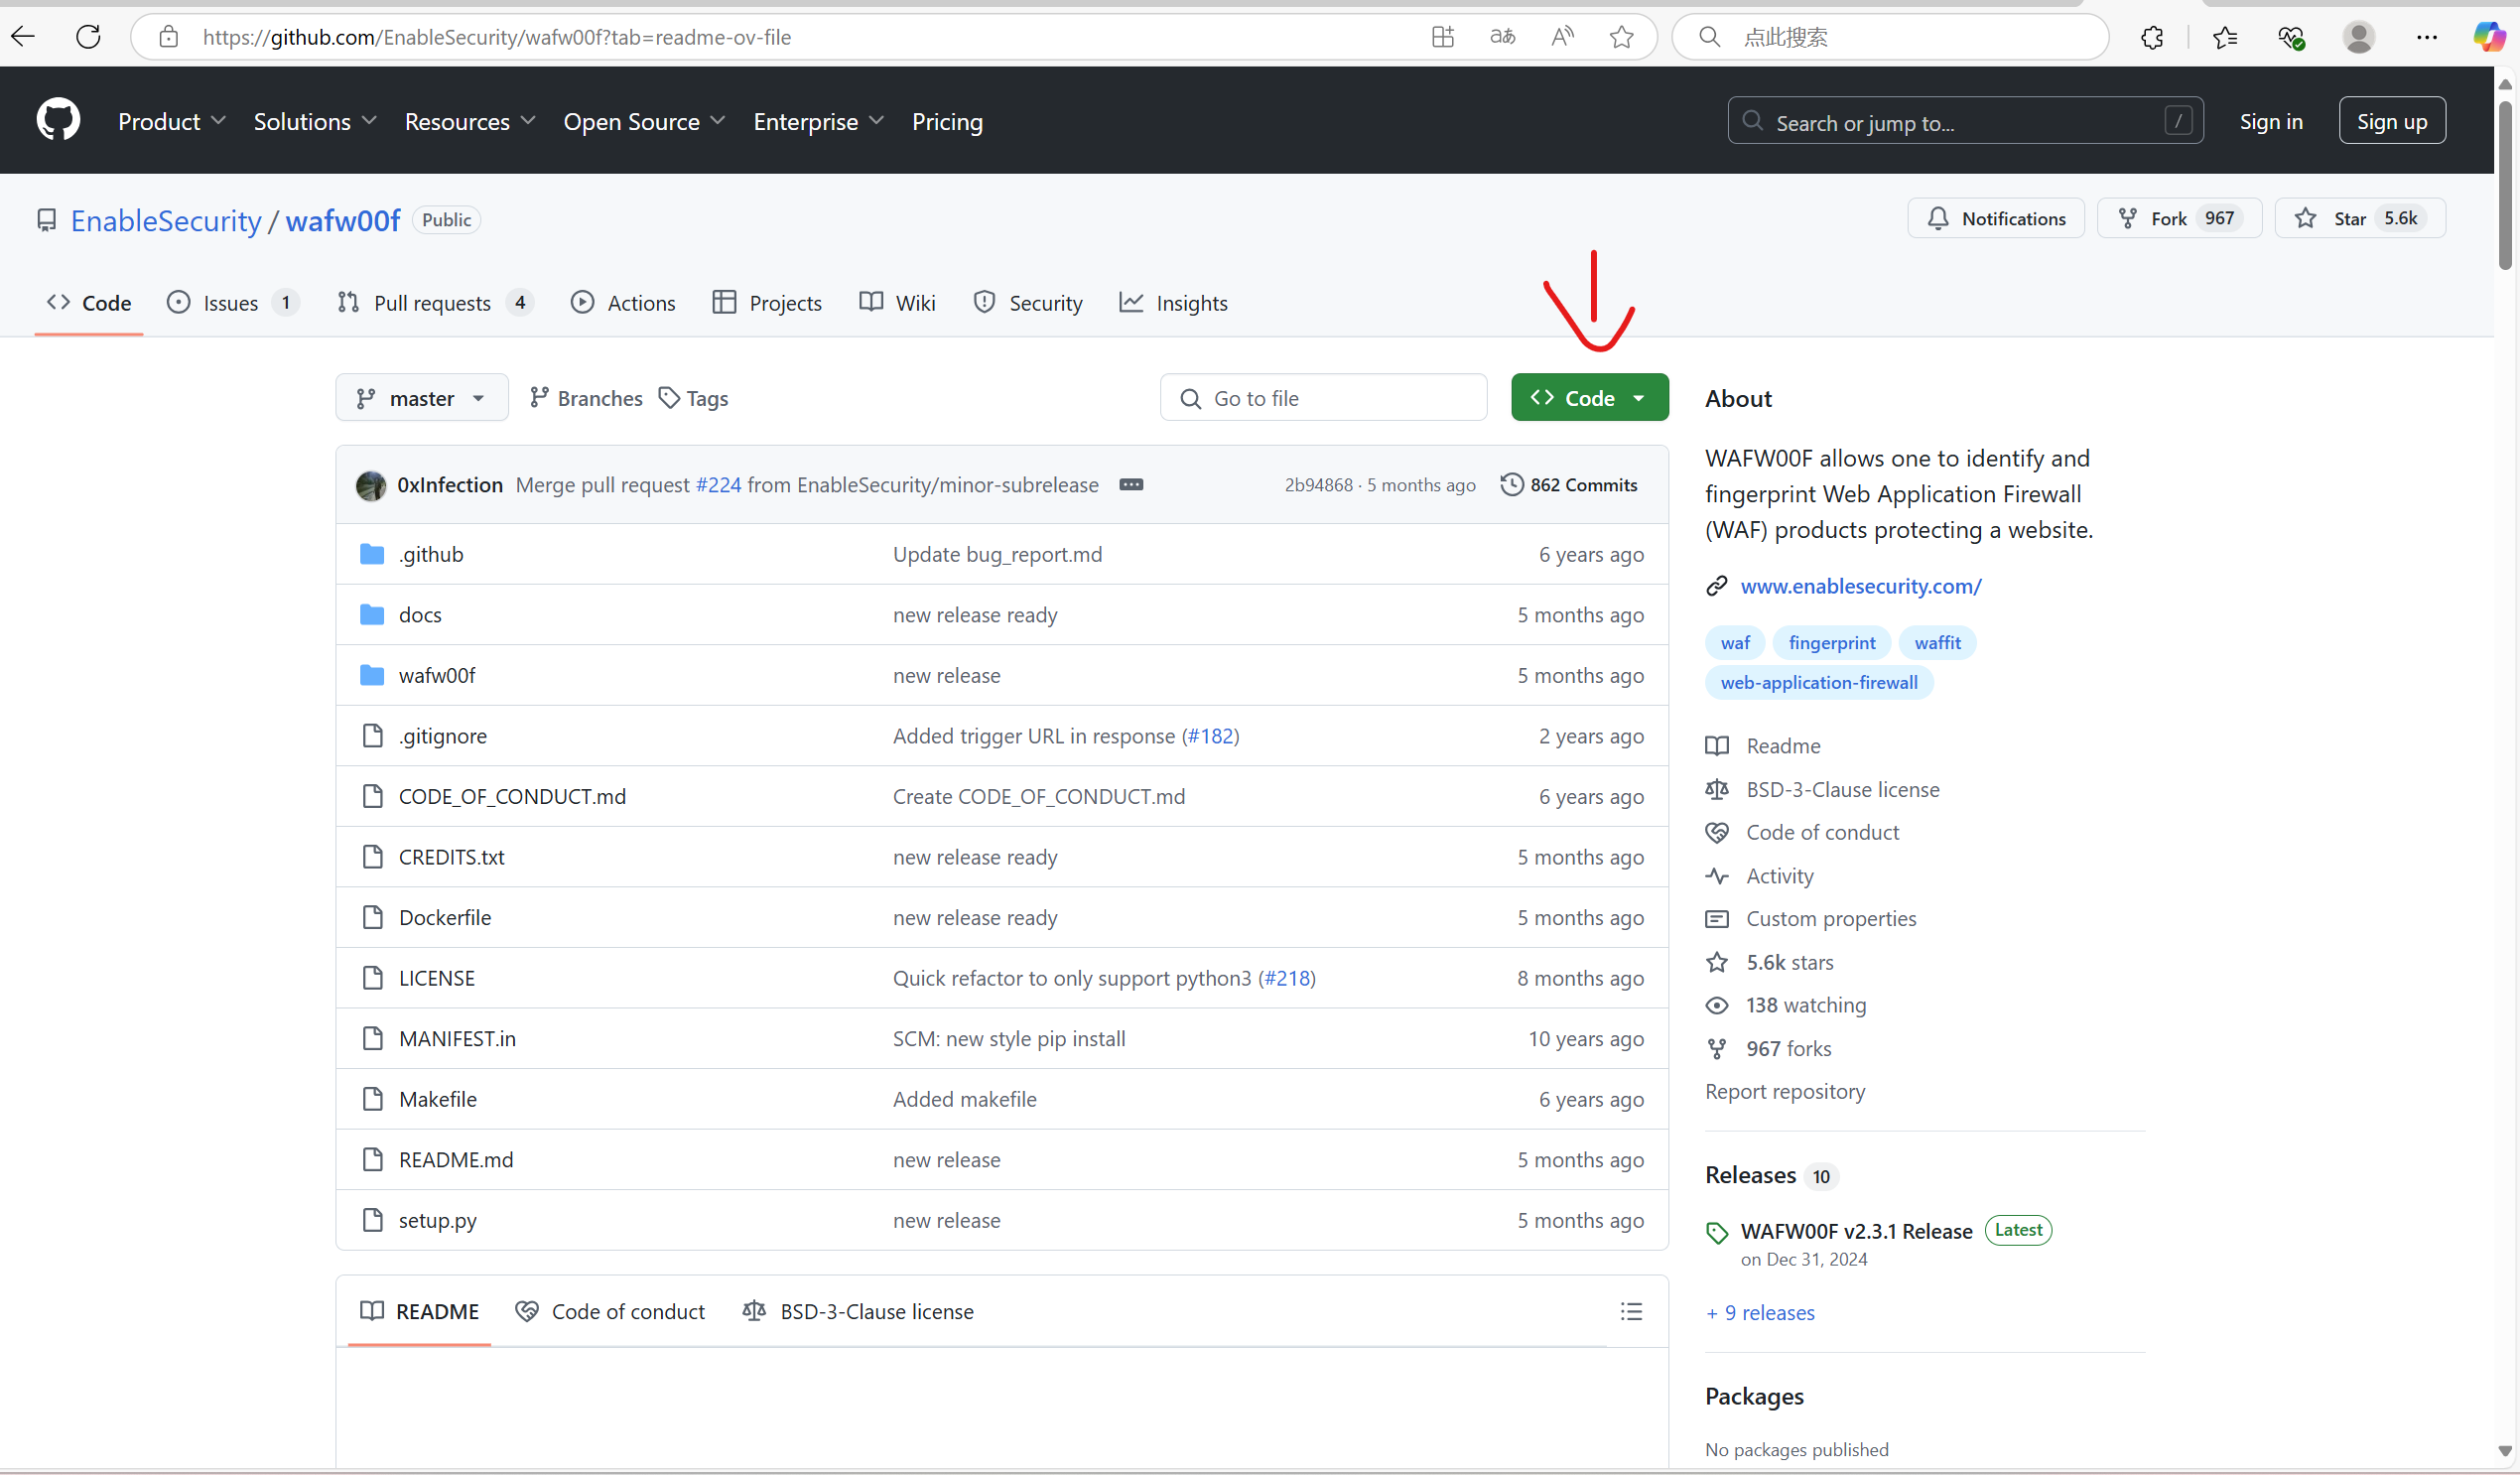Expand the commit message ellipsis

coord(1131,485)
